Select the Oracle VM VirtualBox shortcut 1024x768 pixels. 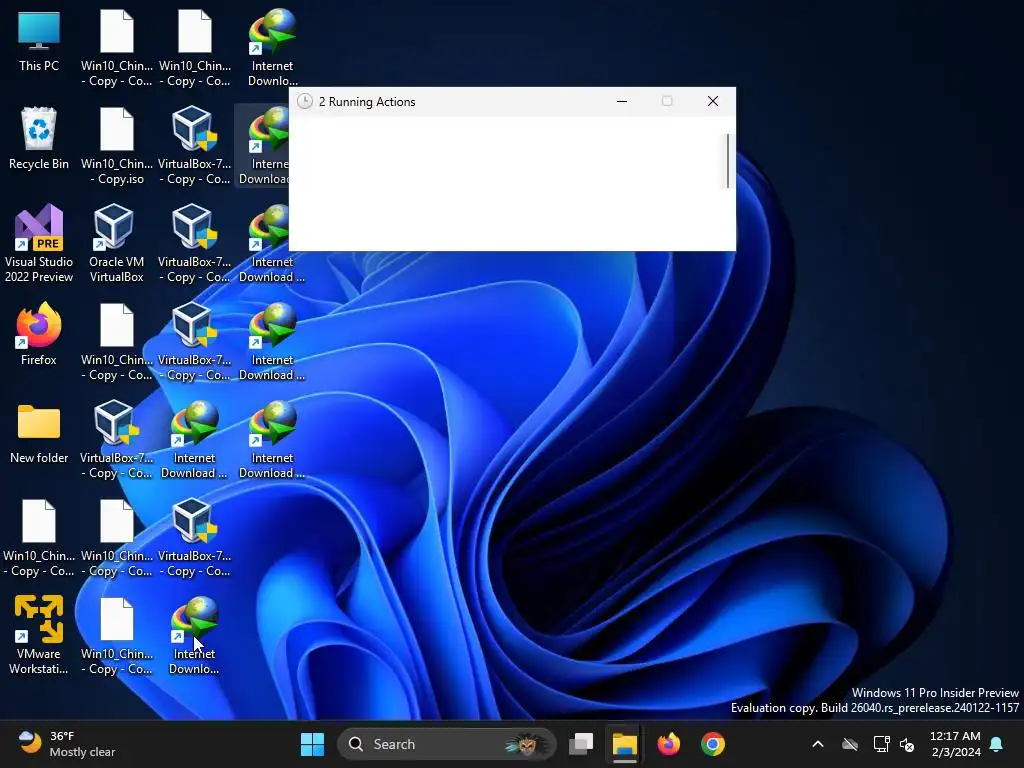point(116,244)
